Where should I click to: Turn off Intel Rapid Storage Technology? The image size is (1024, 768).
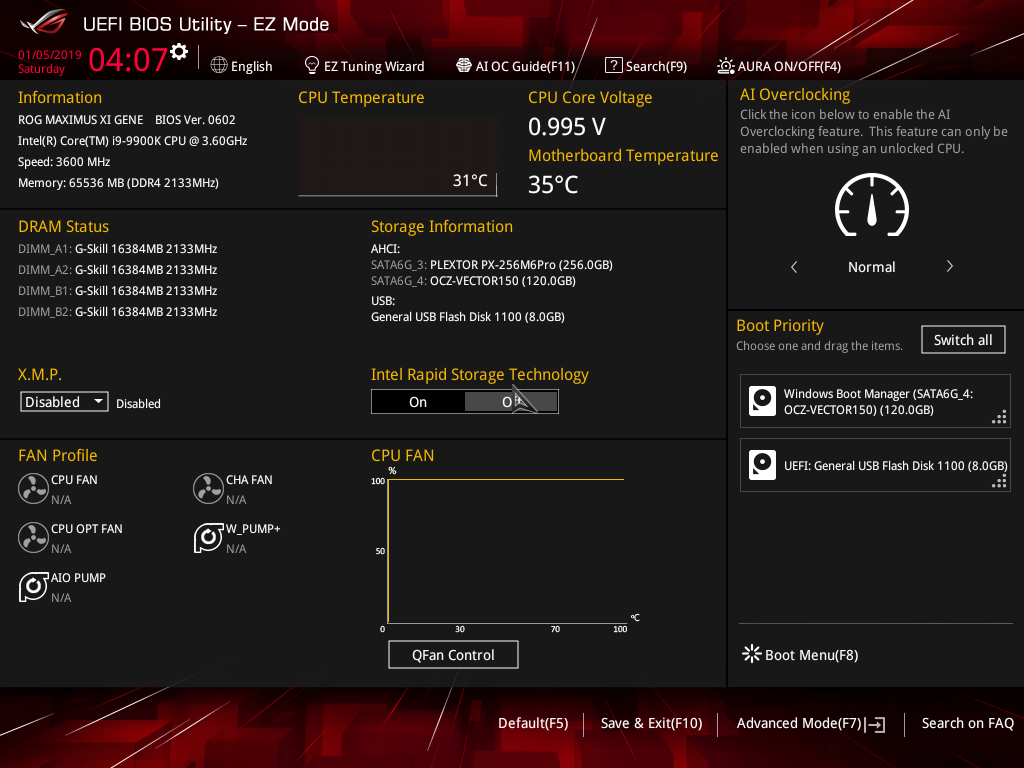511,401
